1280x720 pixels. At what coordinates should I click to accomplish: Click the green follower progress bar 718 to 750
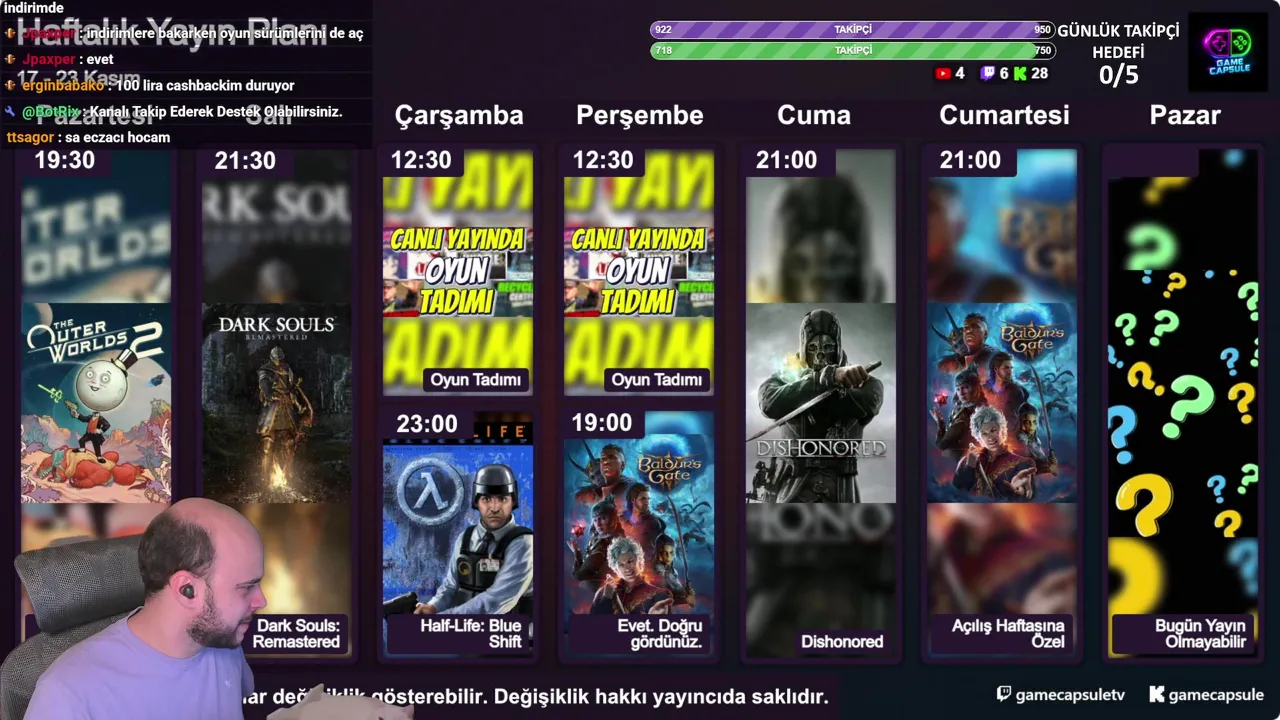click(852, 50)
